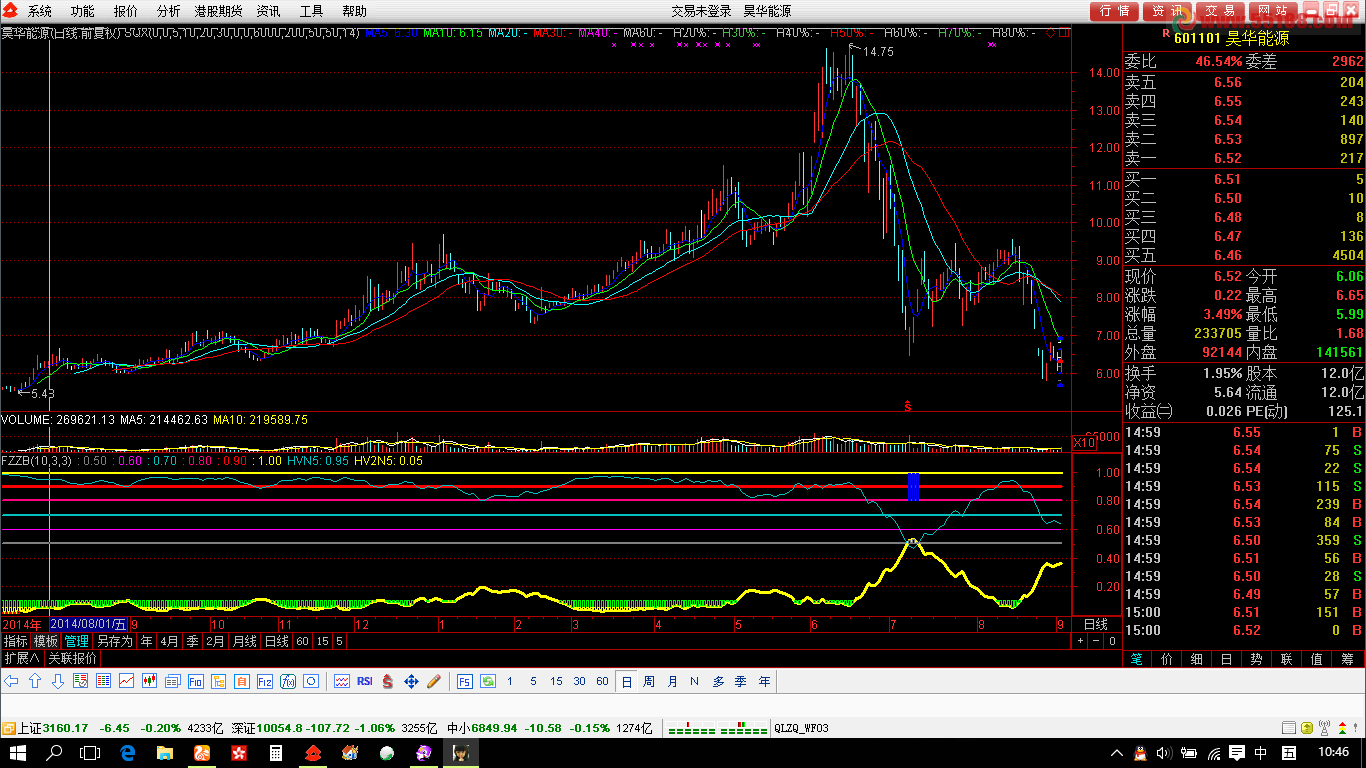Click the RSI indicator toolbar icon
The image size is (1366, 768).
click(x=364, y=681)
